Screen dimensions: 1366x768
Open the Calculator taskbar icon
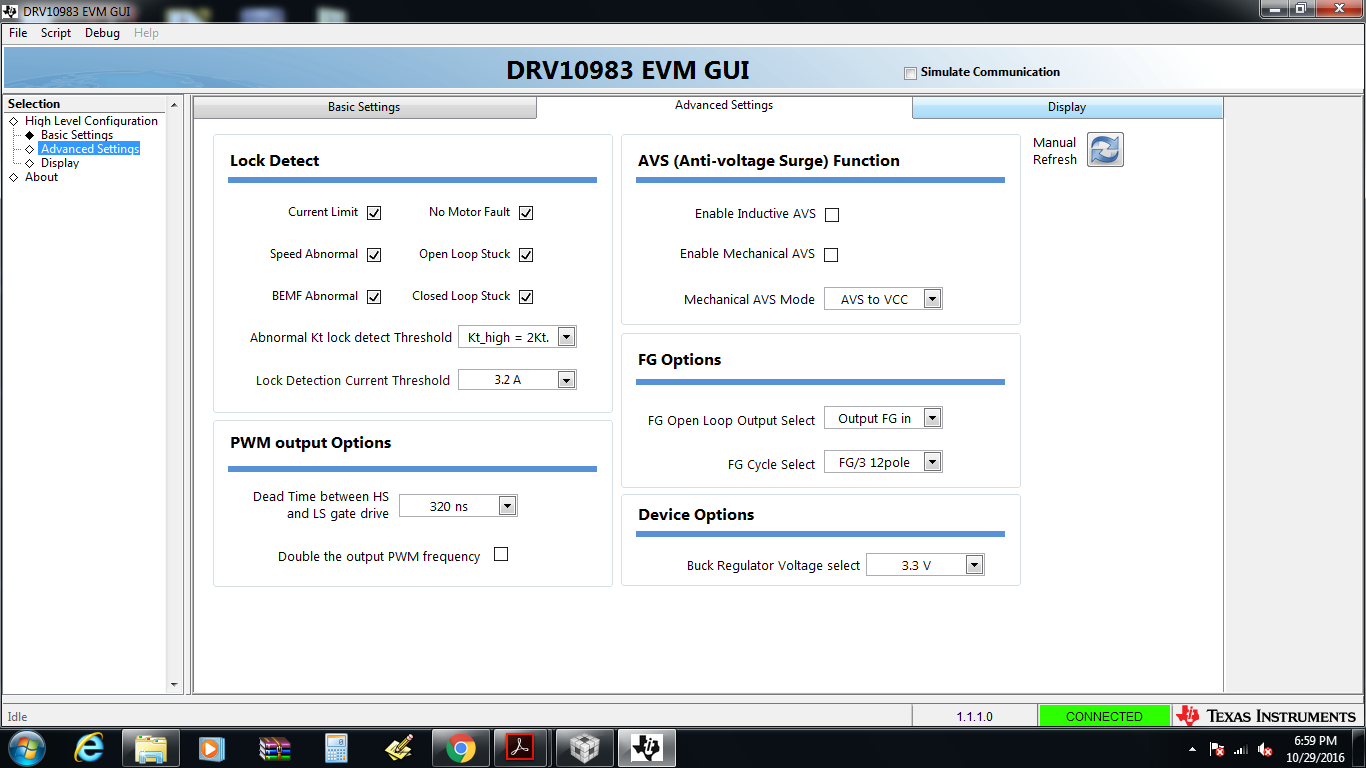pos(336,747)
